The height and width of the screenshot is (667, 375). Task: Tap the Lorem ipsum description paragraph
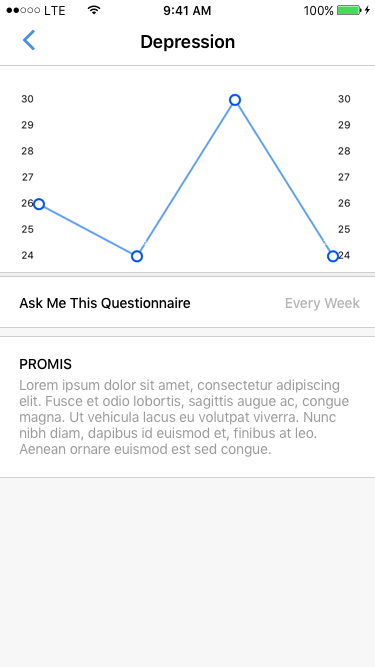pos(184,417)
